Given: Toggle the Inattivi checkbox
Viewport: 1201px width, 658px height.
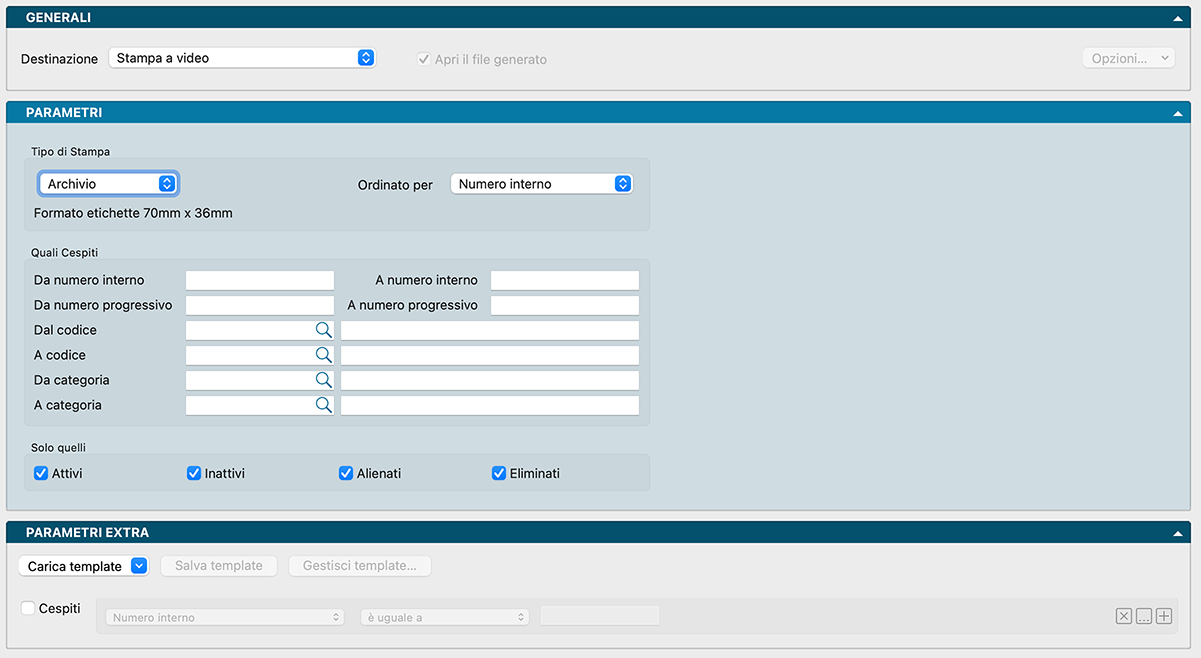Looking at the screenshot, I should coord(194,473).
